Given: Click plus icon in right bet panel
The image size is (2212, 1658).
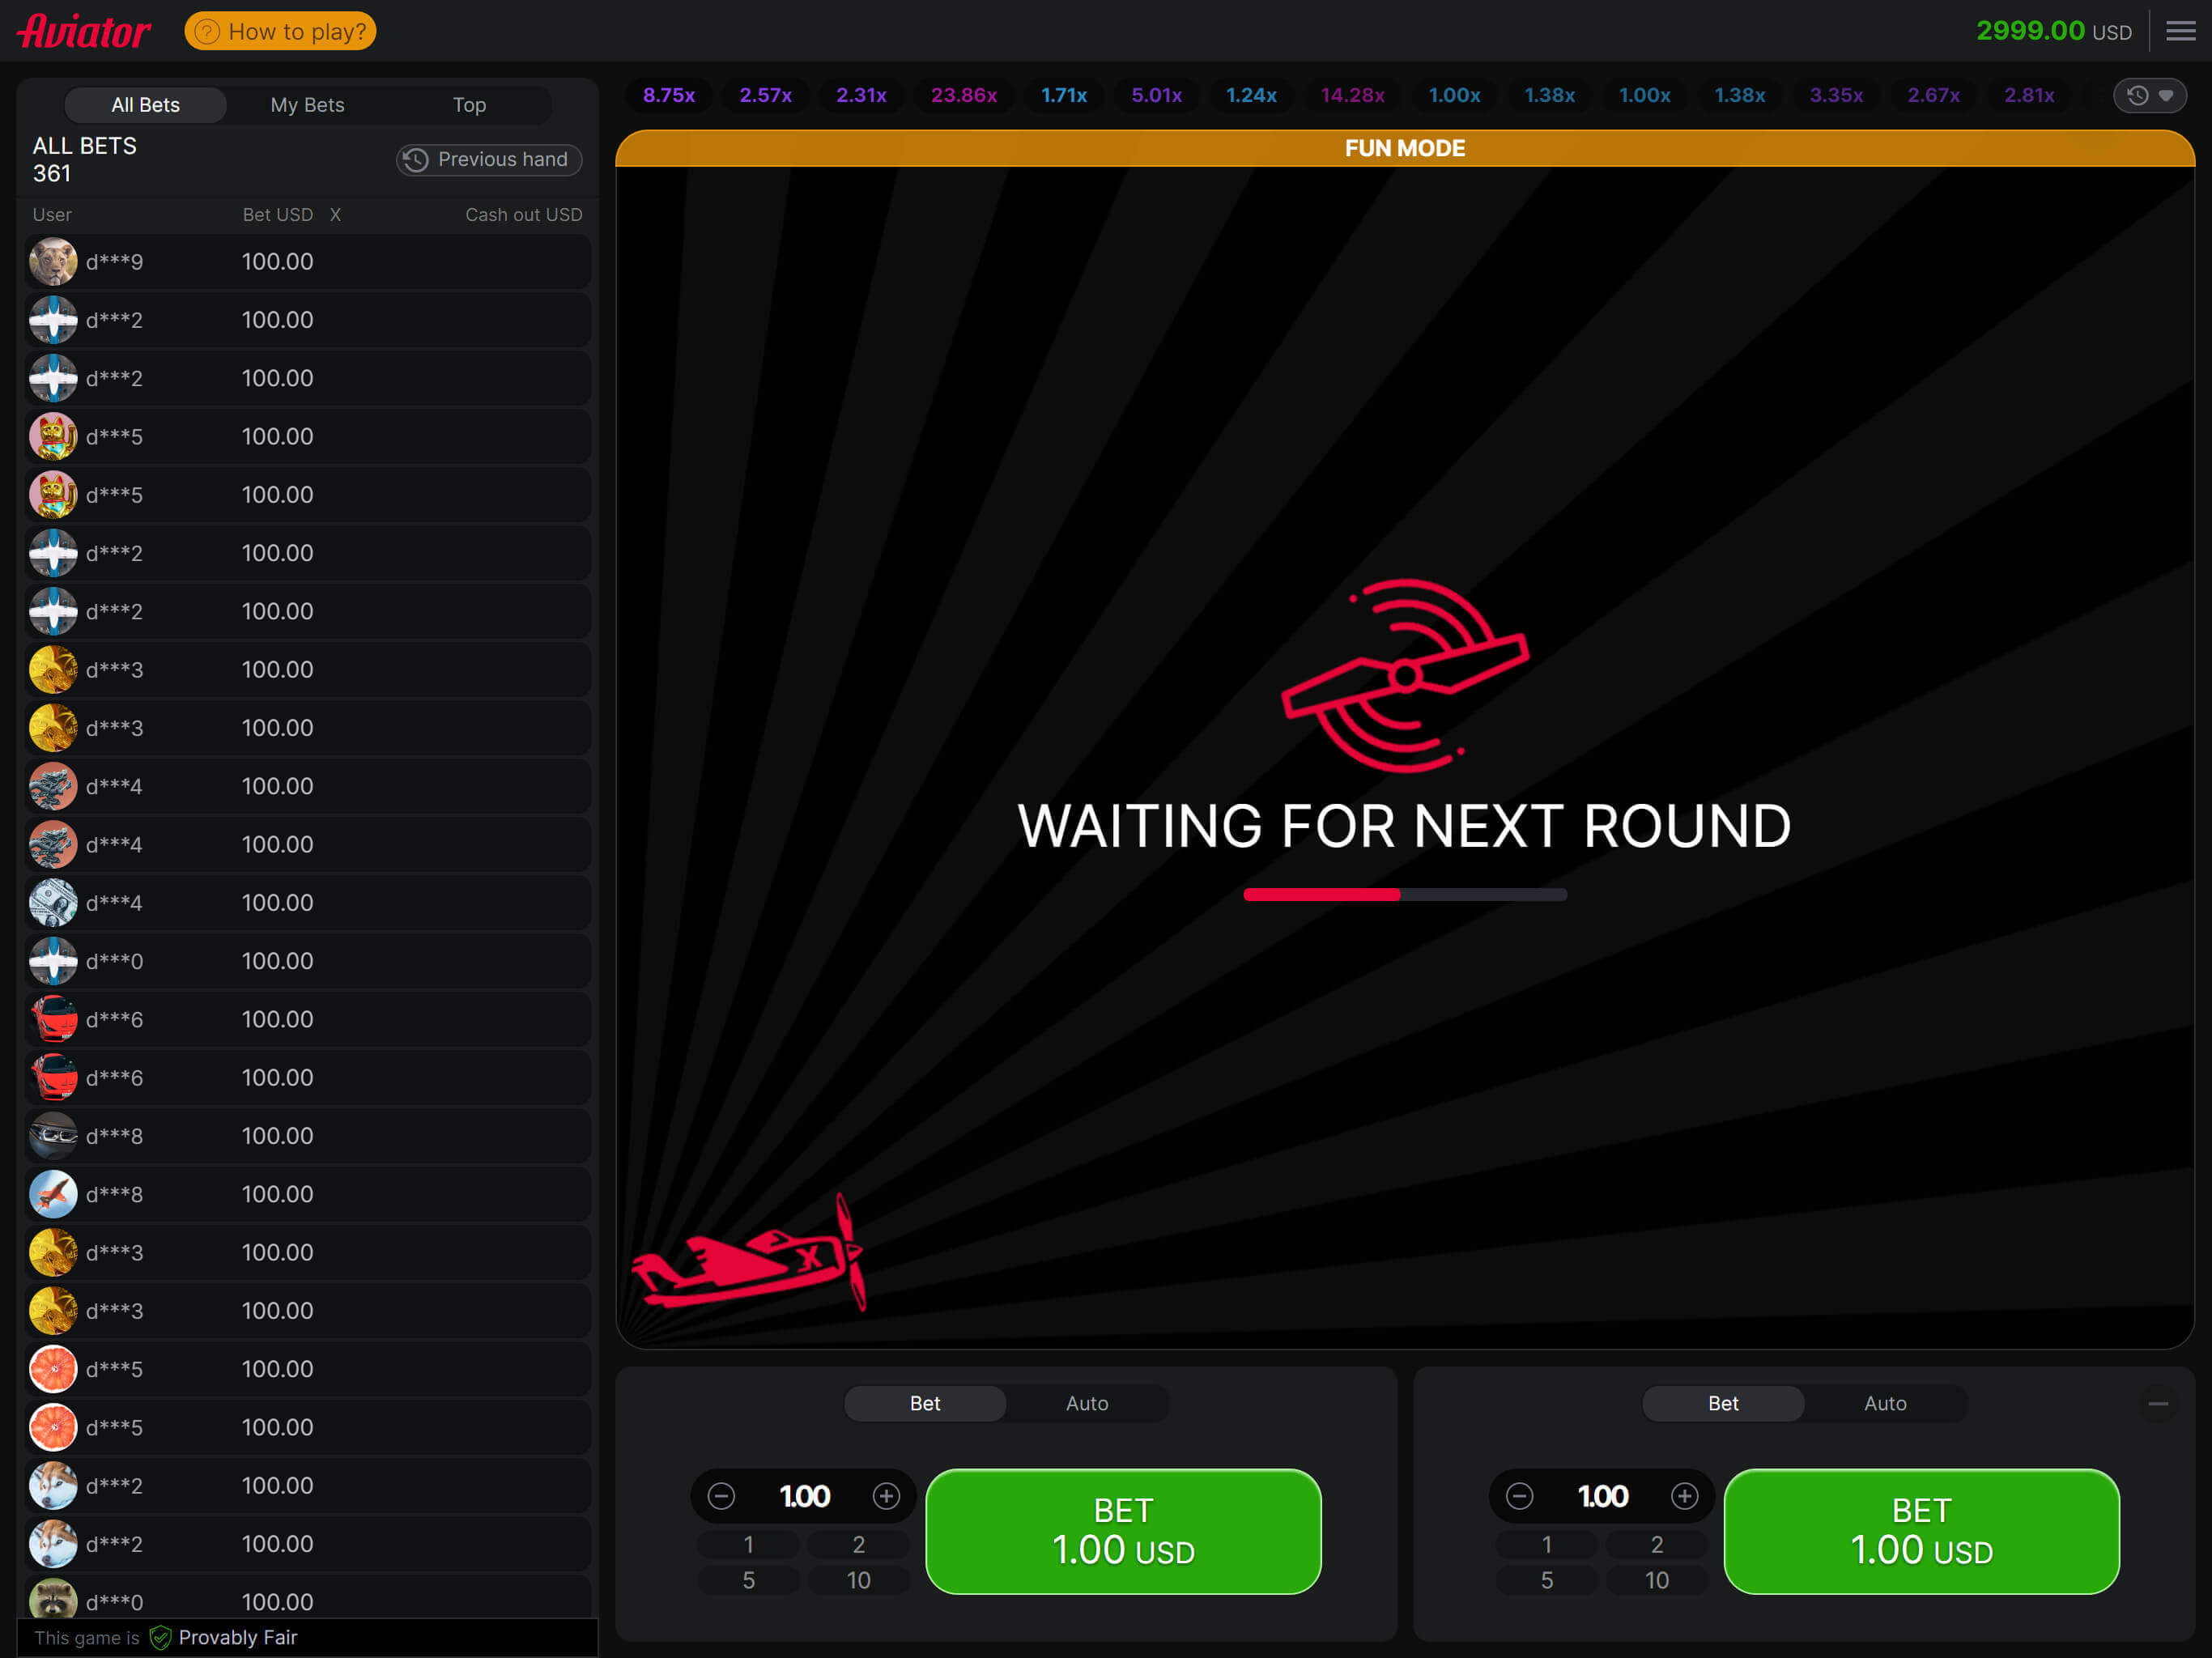Looking at the screenshot, I should click(x=1684, y=1496).
